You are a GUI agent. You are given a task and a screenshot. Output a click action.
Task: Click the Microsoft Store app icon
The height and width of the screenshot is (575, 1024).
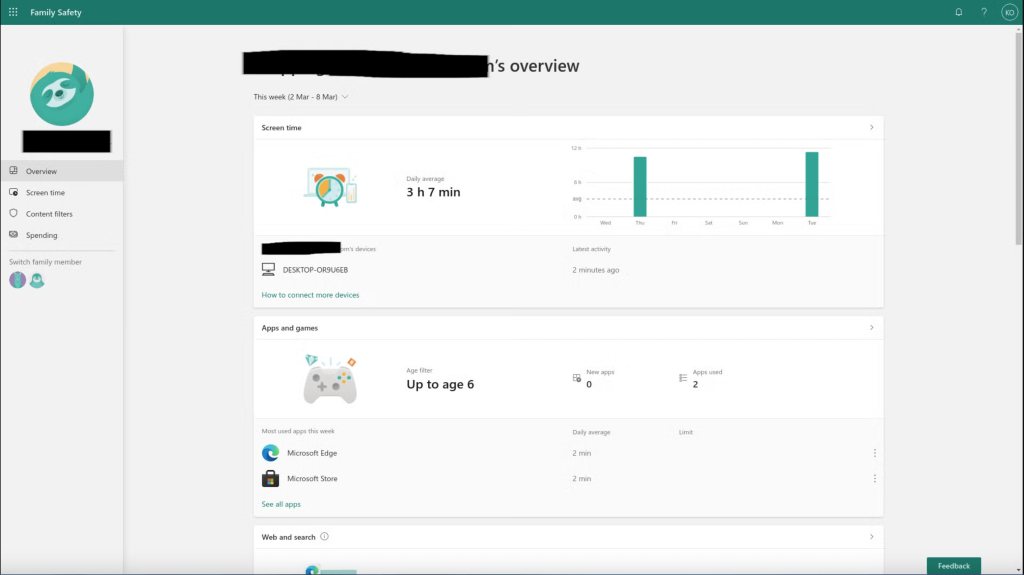point(270,479)
